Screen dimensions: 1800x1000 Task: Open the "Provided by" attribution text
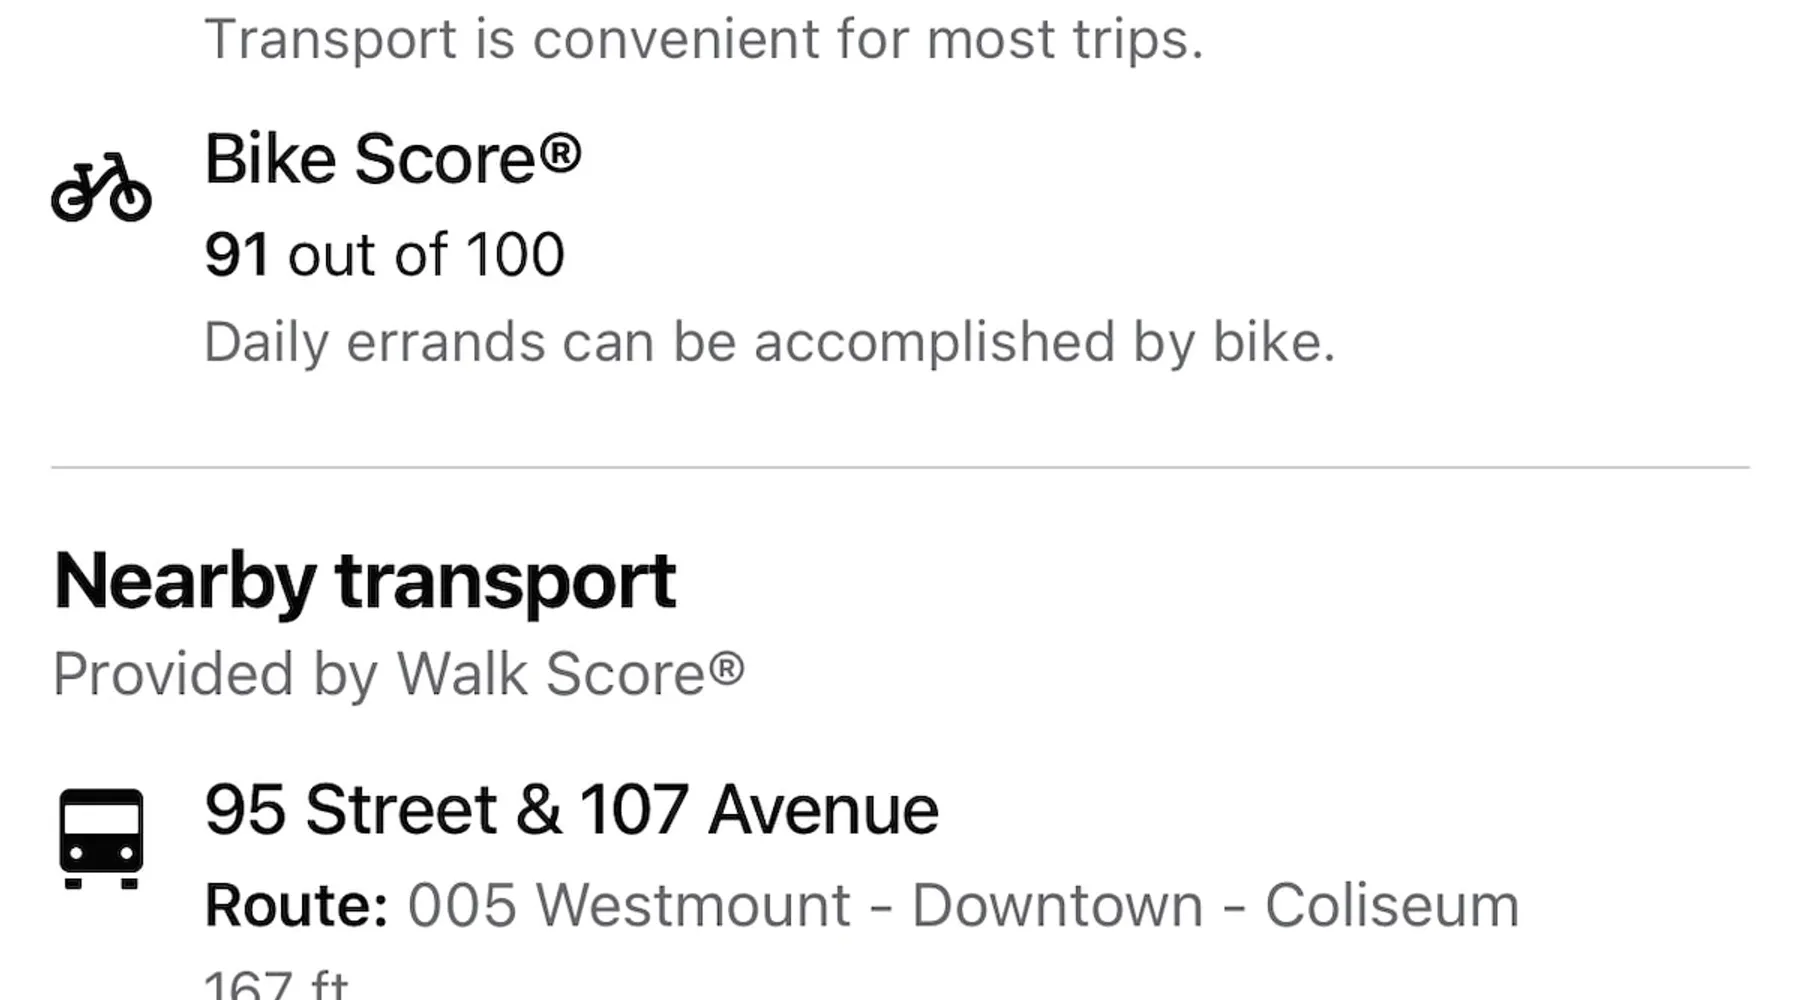215,674
